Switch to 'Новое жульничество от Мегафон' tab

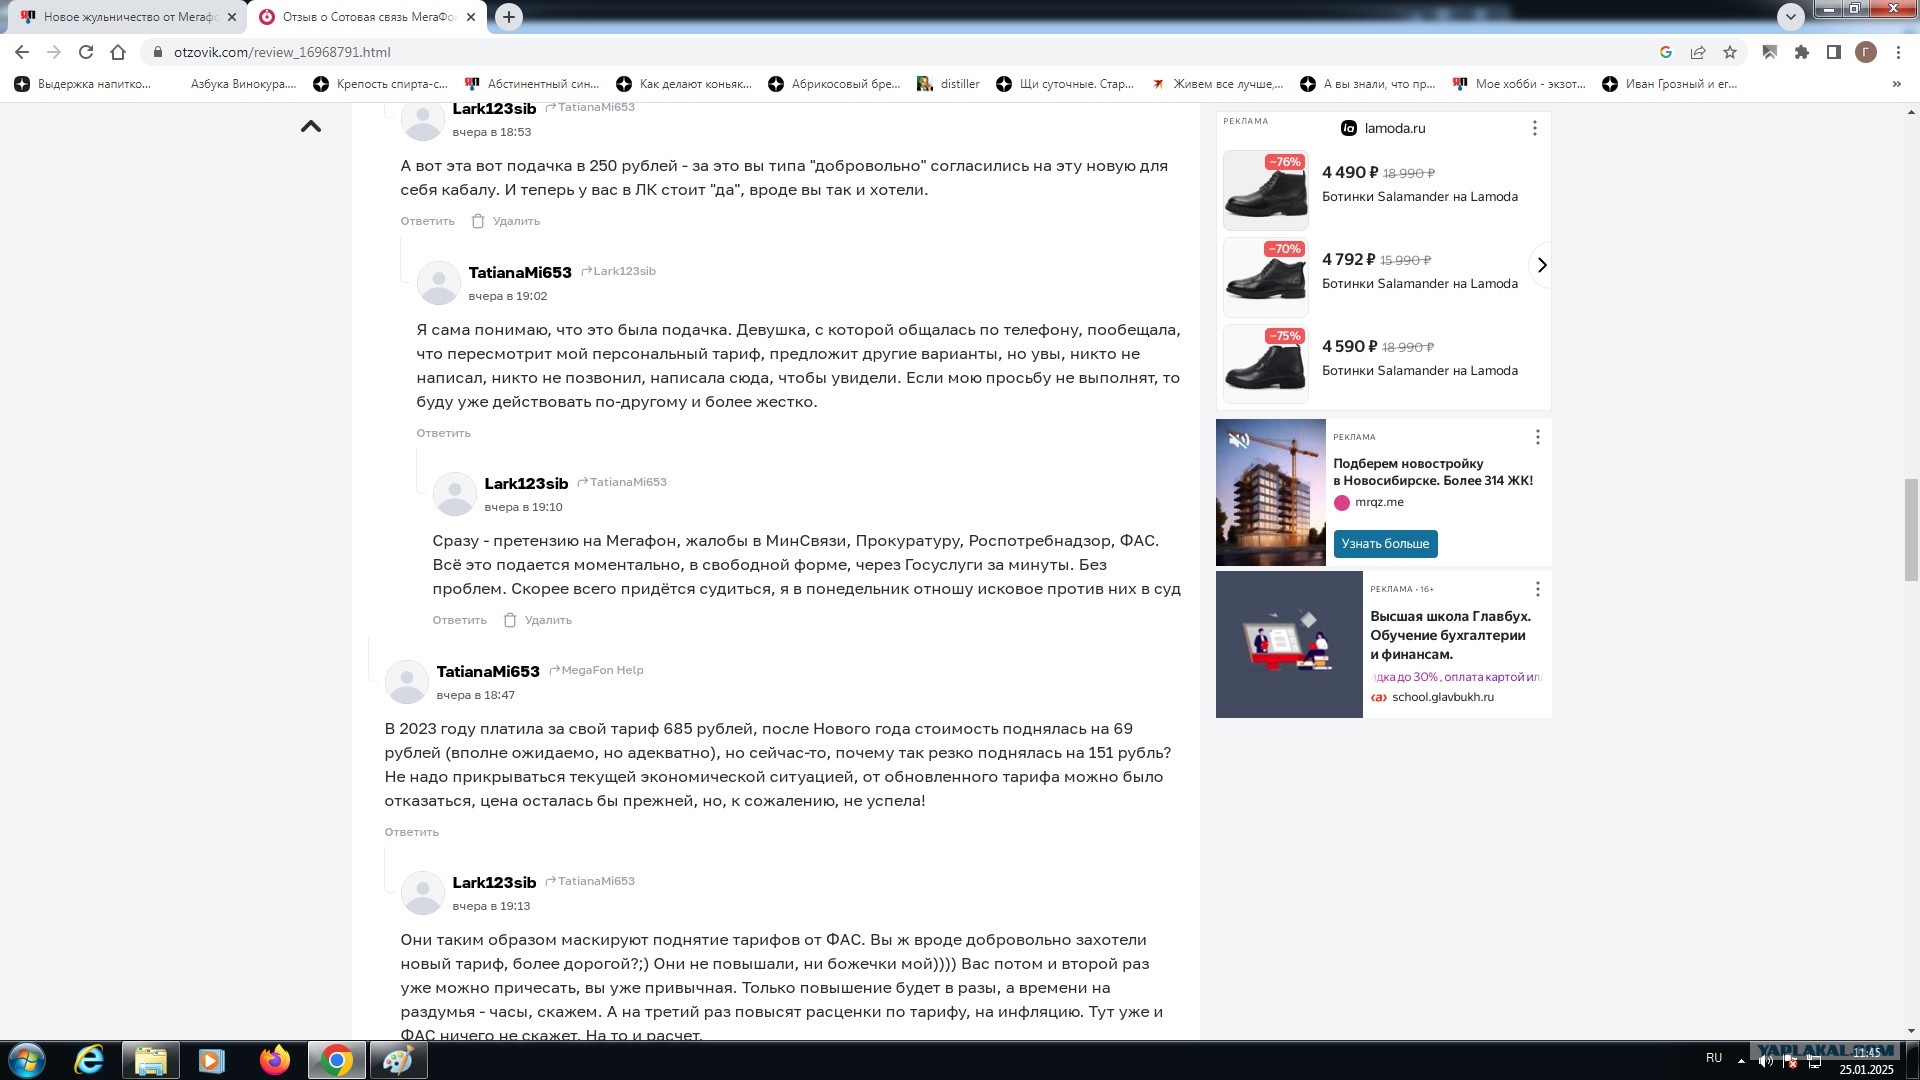pyautogui.click(x=127, y=17)
